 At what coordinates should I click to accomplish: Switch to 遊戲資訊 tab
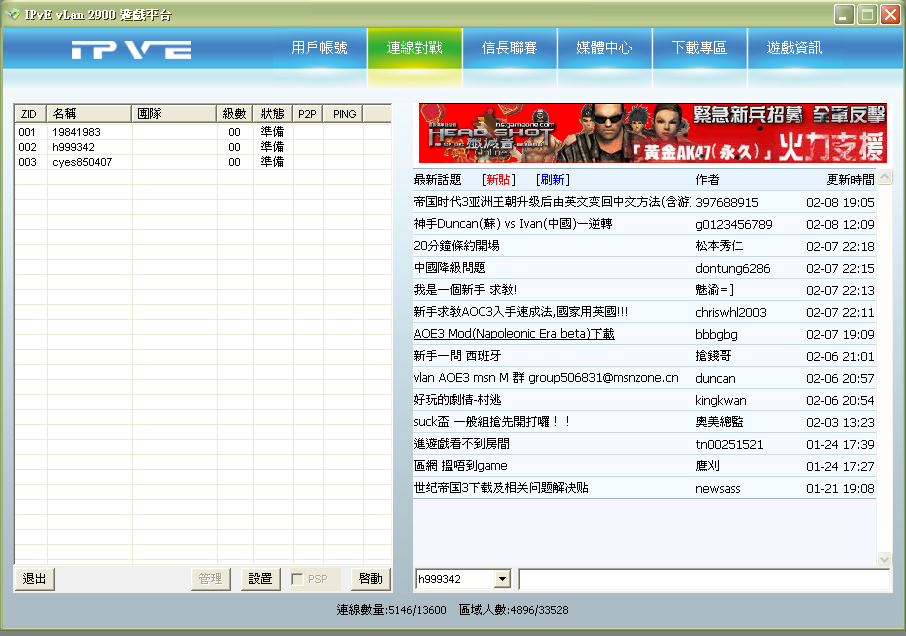794,48
